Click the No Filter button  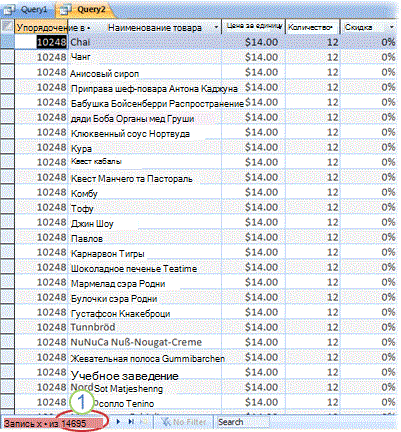click(183, 422)
